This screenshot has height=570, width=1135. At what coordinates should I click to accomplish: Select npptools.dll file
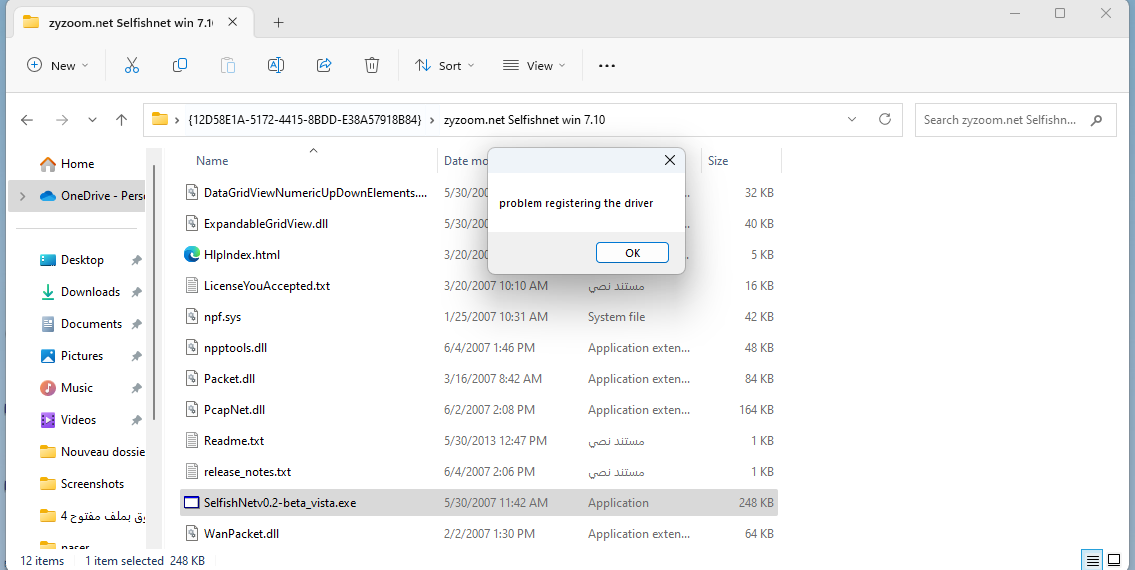tap(478, 348)
